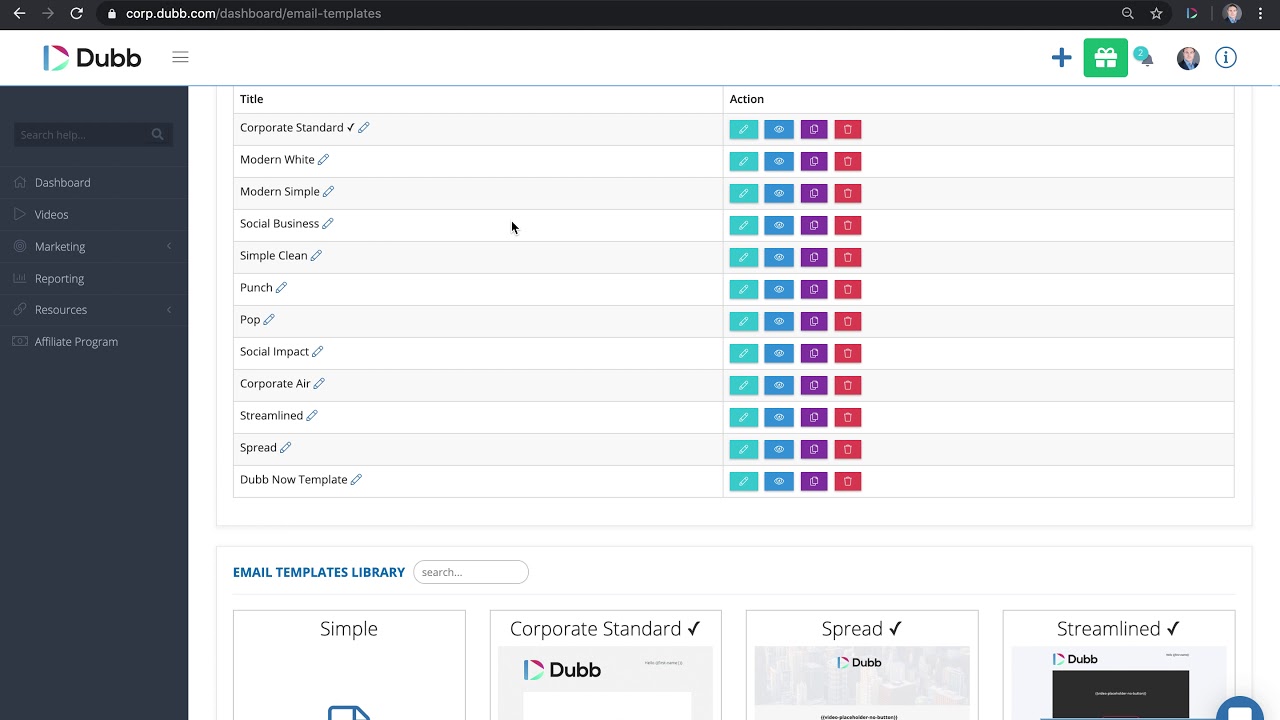Image resolution: width=1280 pixels, height=720 pixels.
Task: Preview the Social Business template
Action: [x=779, y=225]
